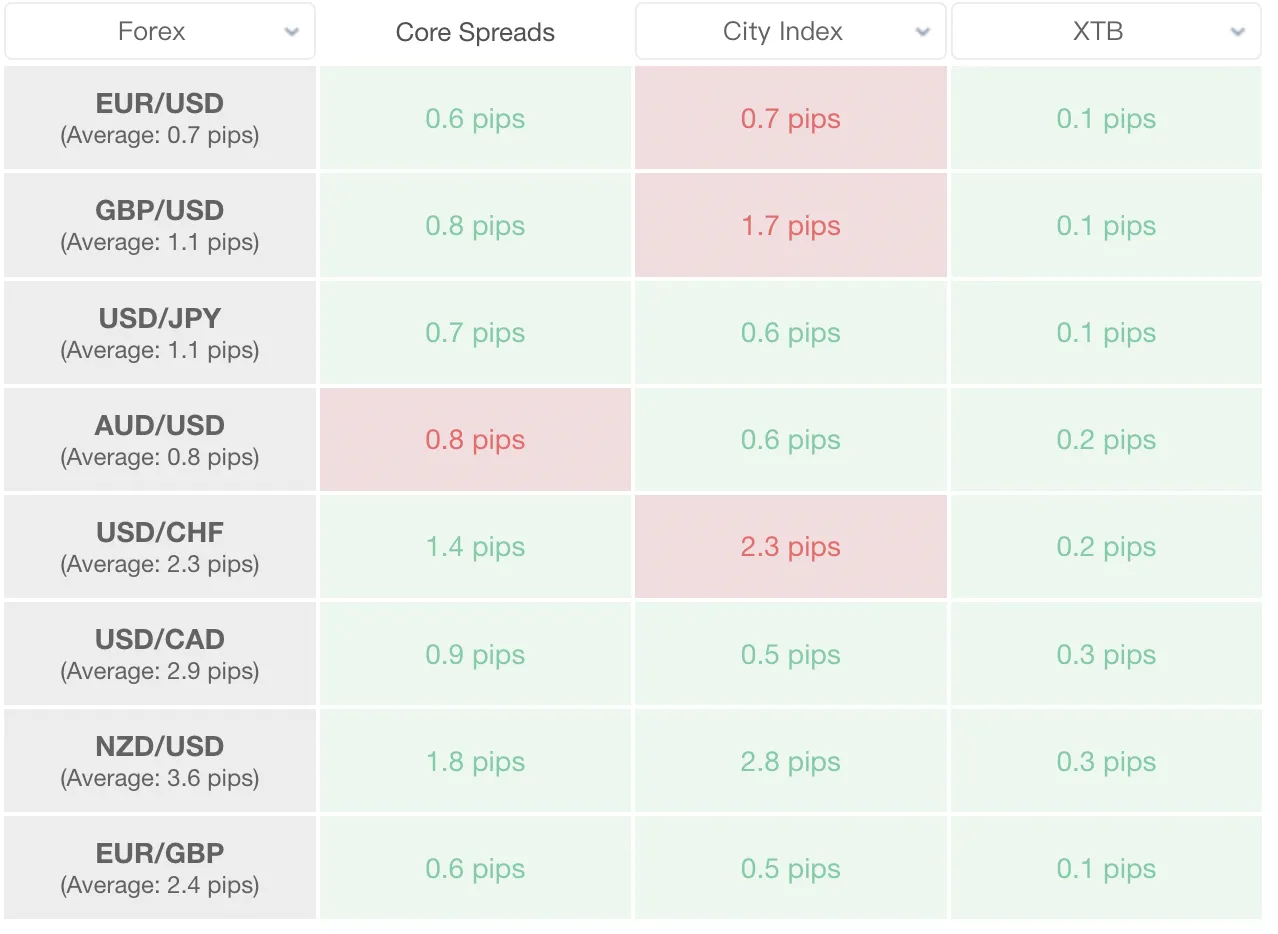Image resolution: width=1278 pixels, height=934 pixels.
Task: Open the XTB broker dropdown
Action: click(1106, 31)
